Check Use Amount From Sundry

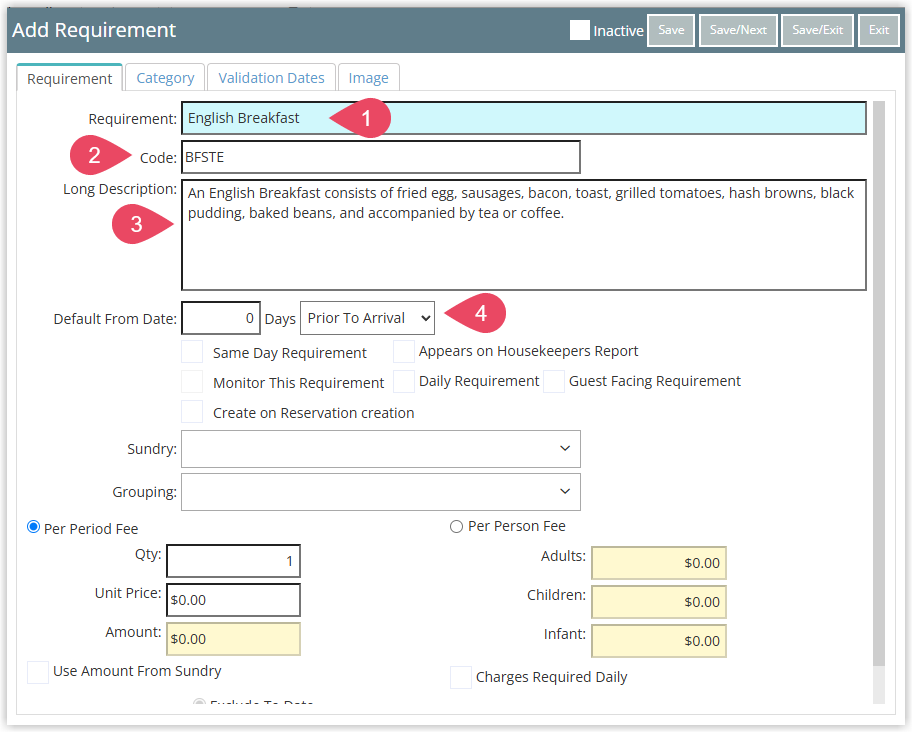tap(38, 672)
